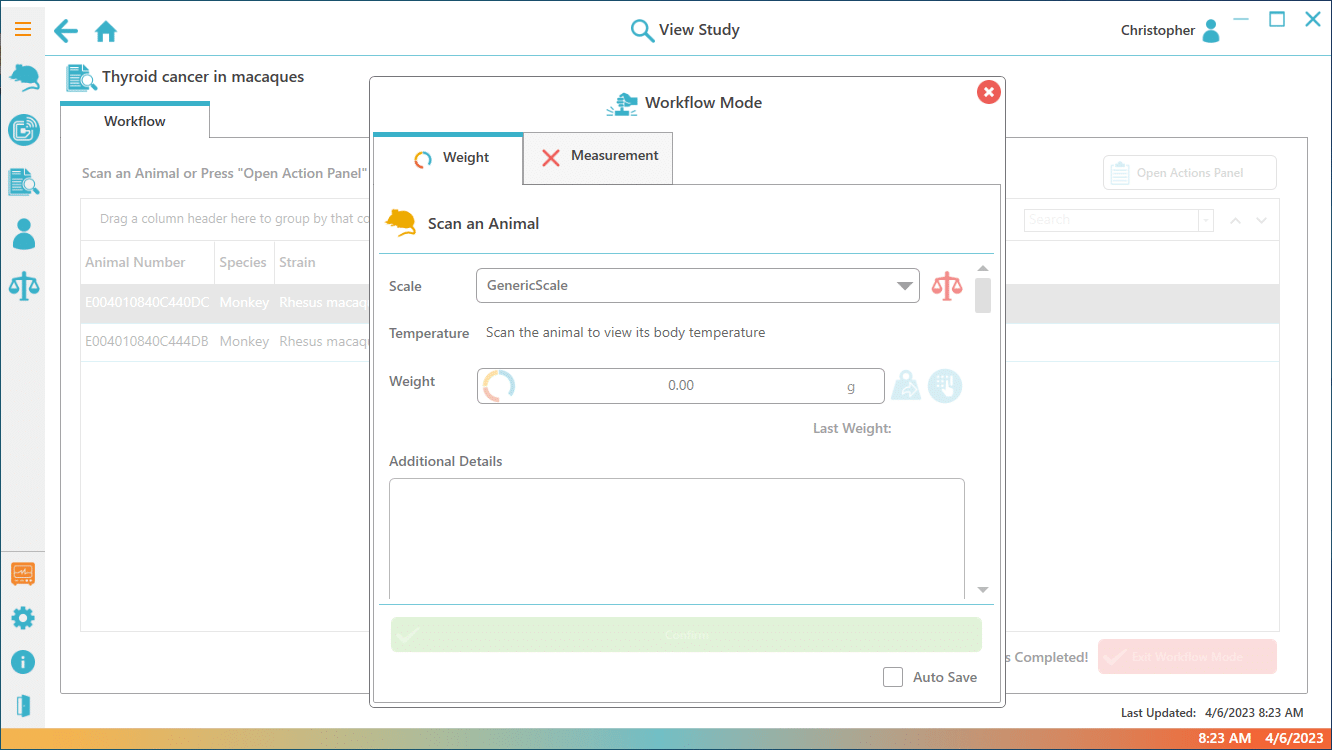1332x750 pixels.
Task: Close the Workflow Mode dialog
Action: point(988,92)
